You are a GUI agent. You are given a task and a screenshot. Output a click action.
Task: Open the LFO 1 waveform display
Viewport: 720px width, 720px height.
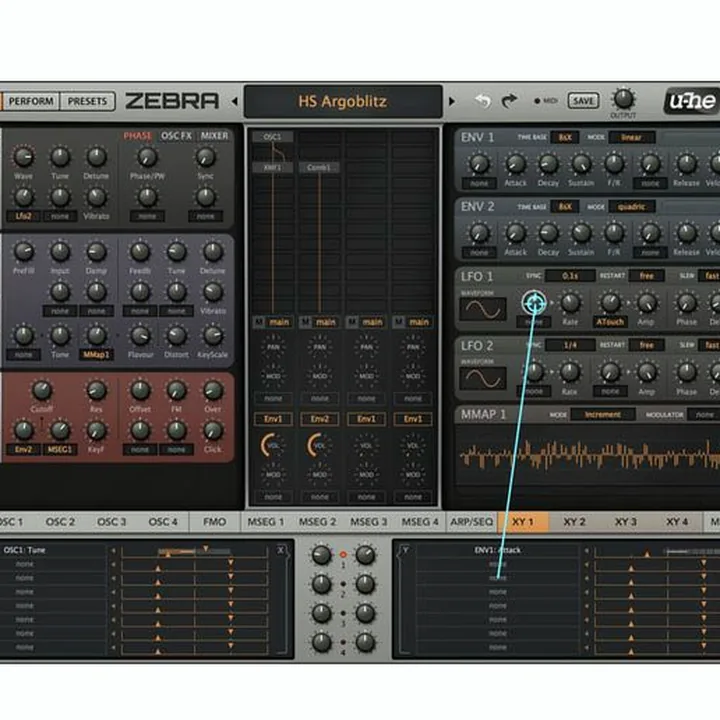click(483, 309)
